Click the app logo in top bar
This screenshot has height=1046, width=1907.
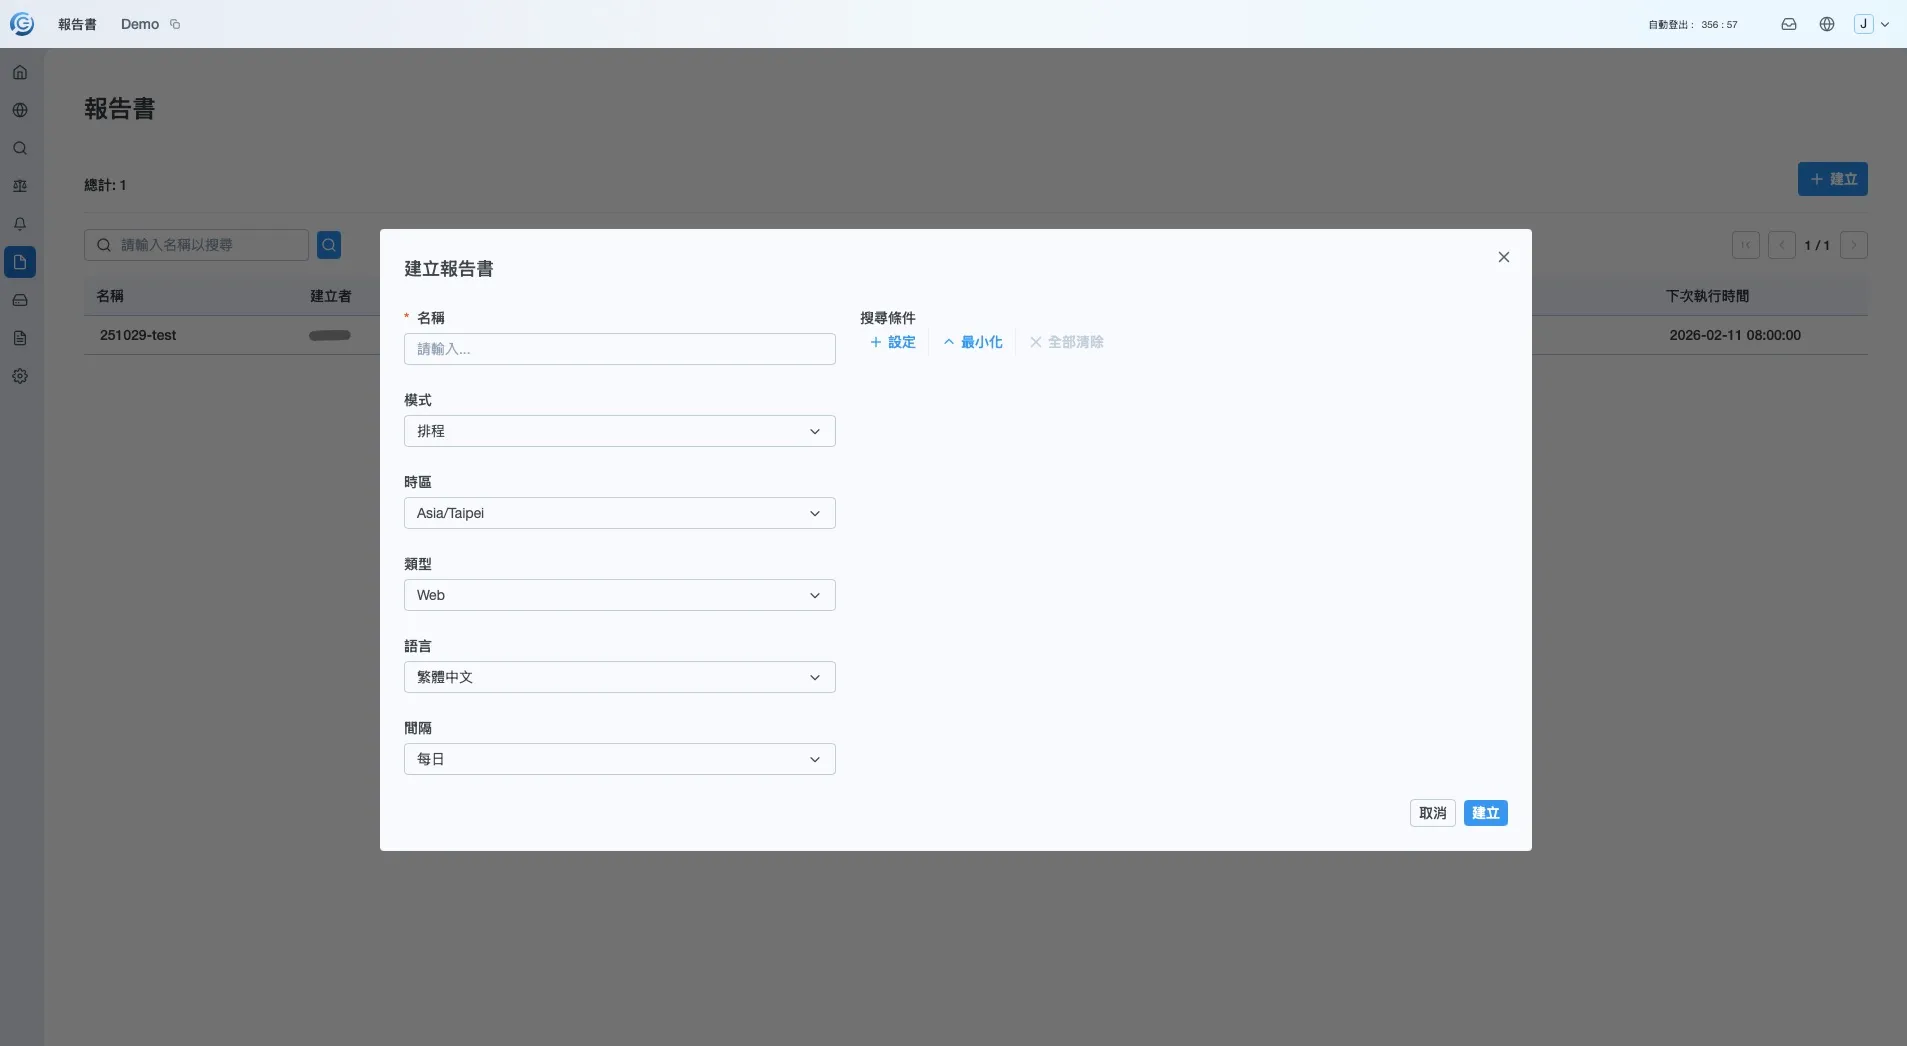22,24
